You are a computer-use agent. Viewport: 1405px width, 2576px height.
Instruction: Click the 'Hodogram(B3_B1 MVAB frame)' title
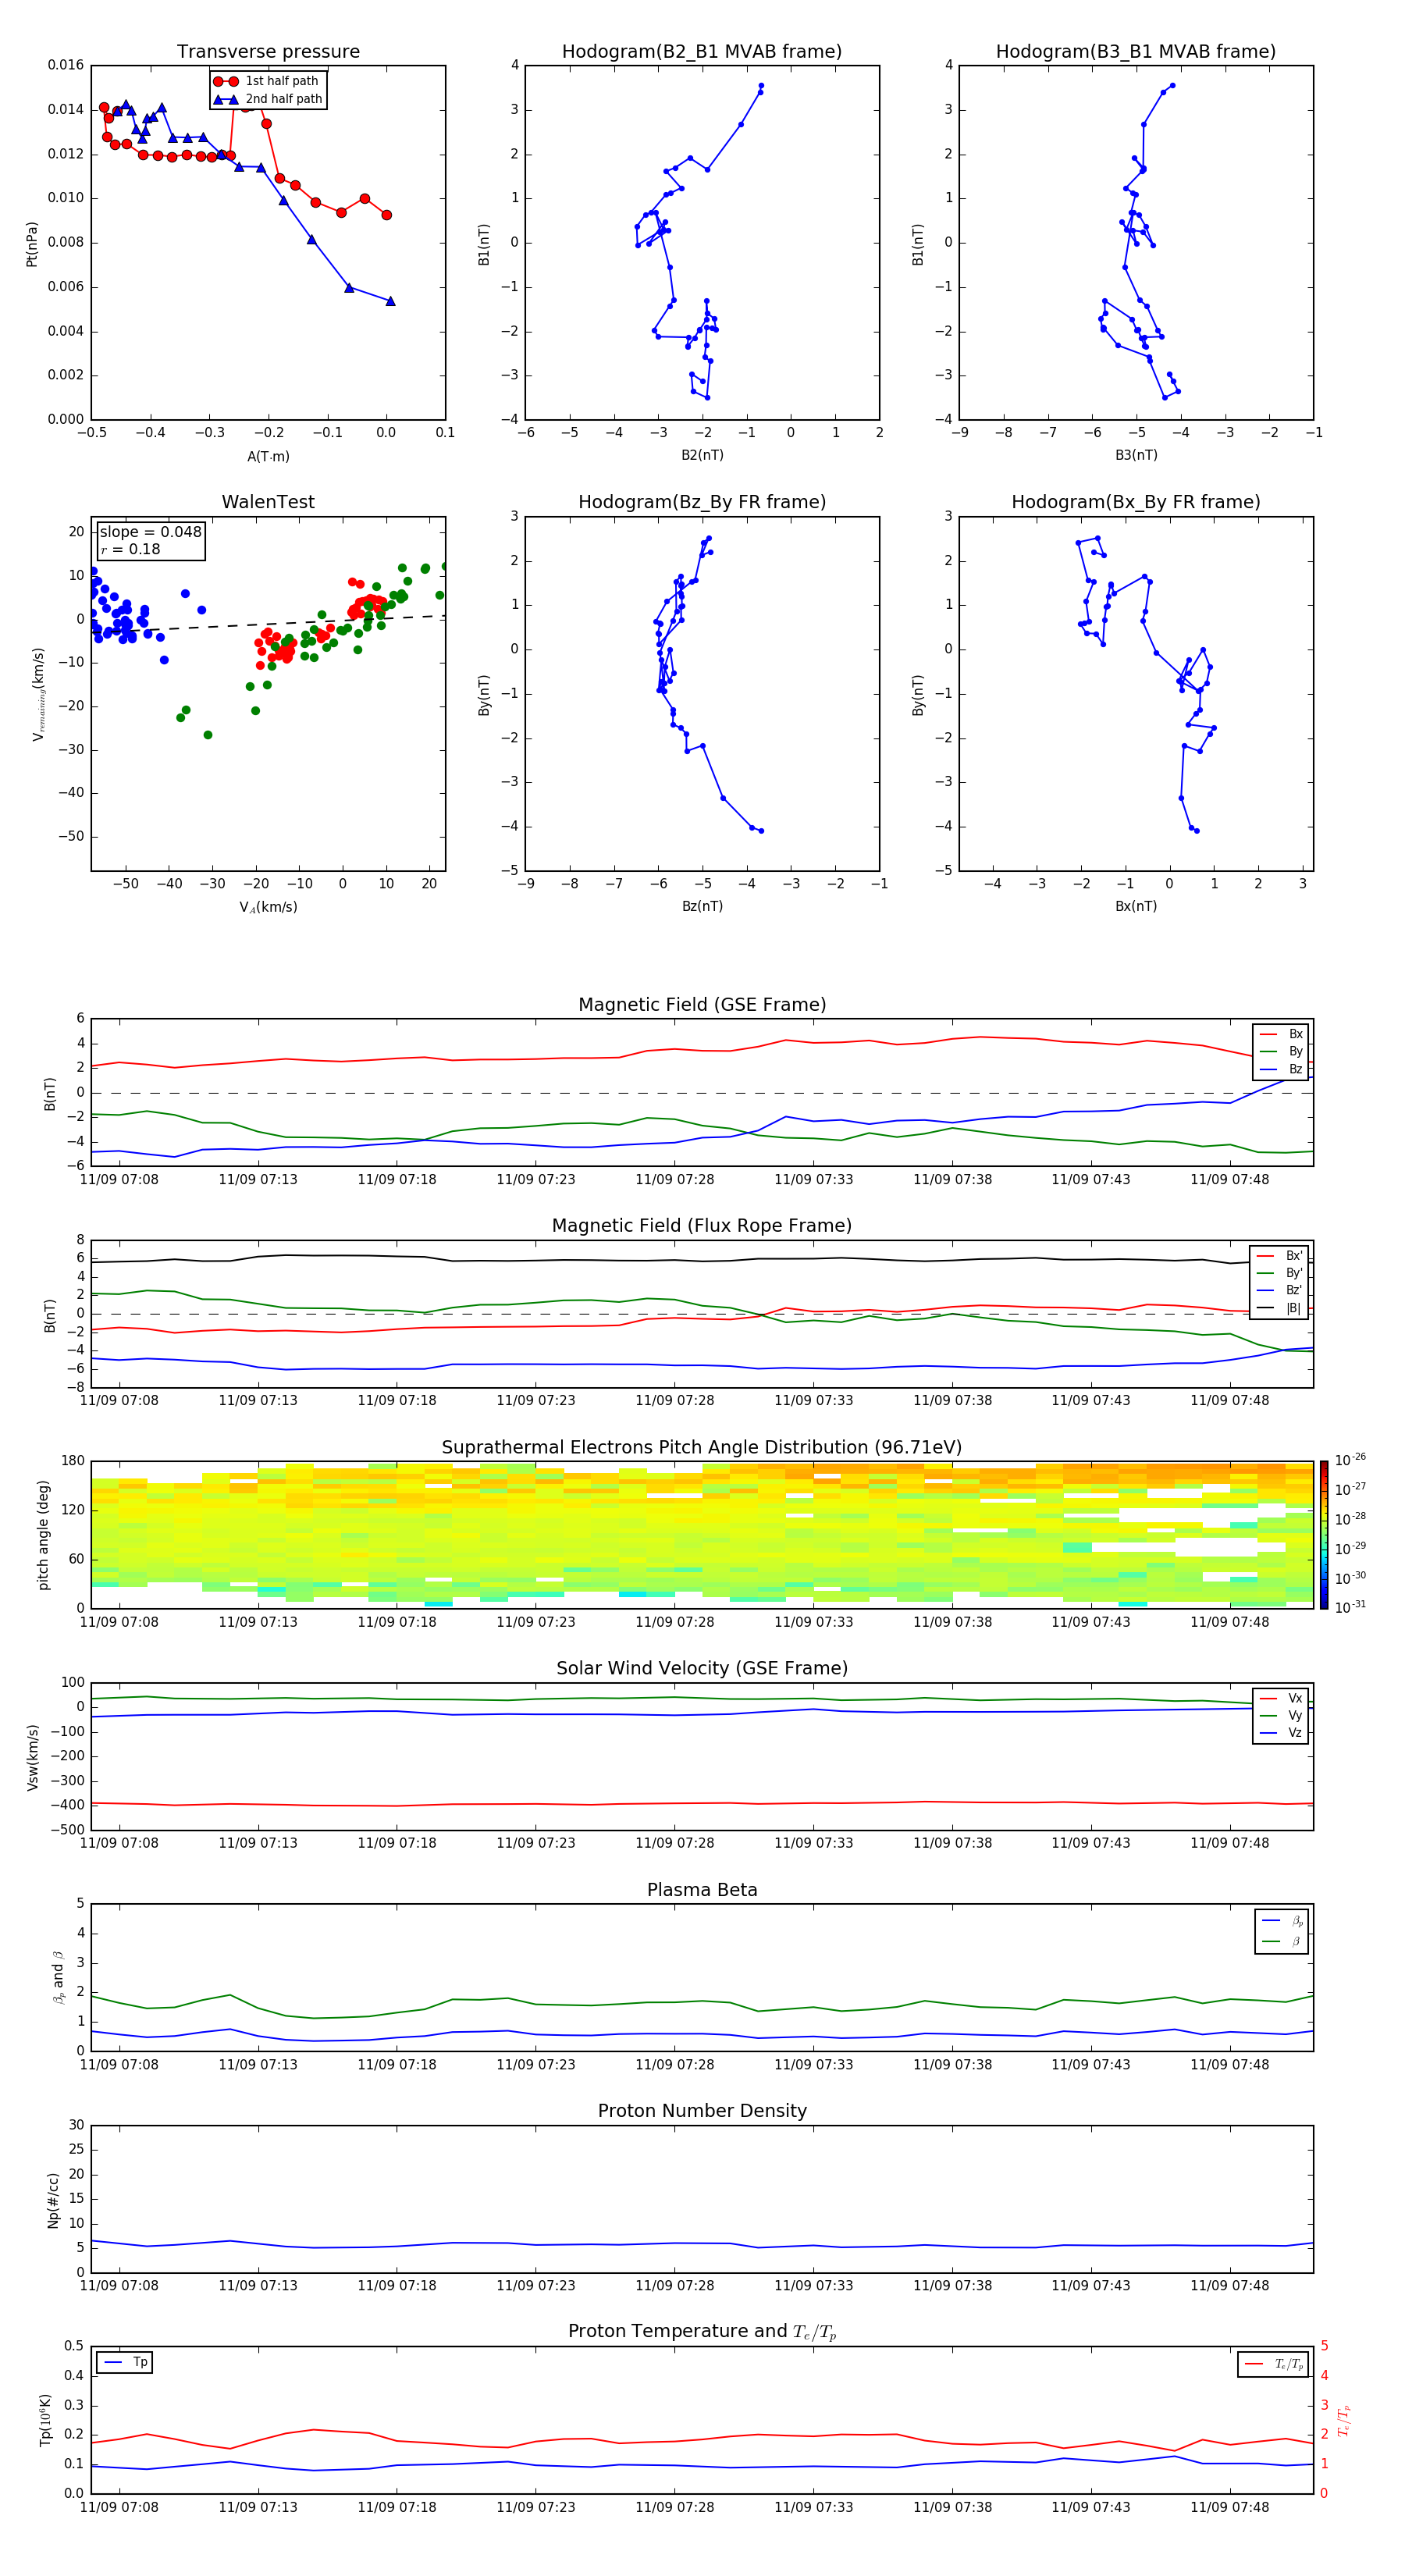click(1136, 52)
